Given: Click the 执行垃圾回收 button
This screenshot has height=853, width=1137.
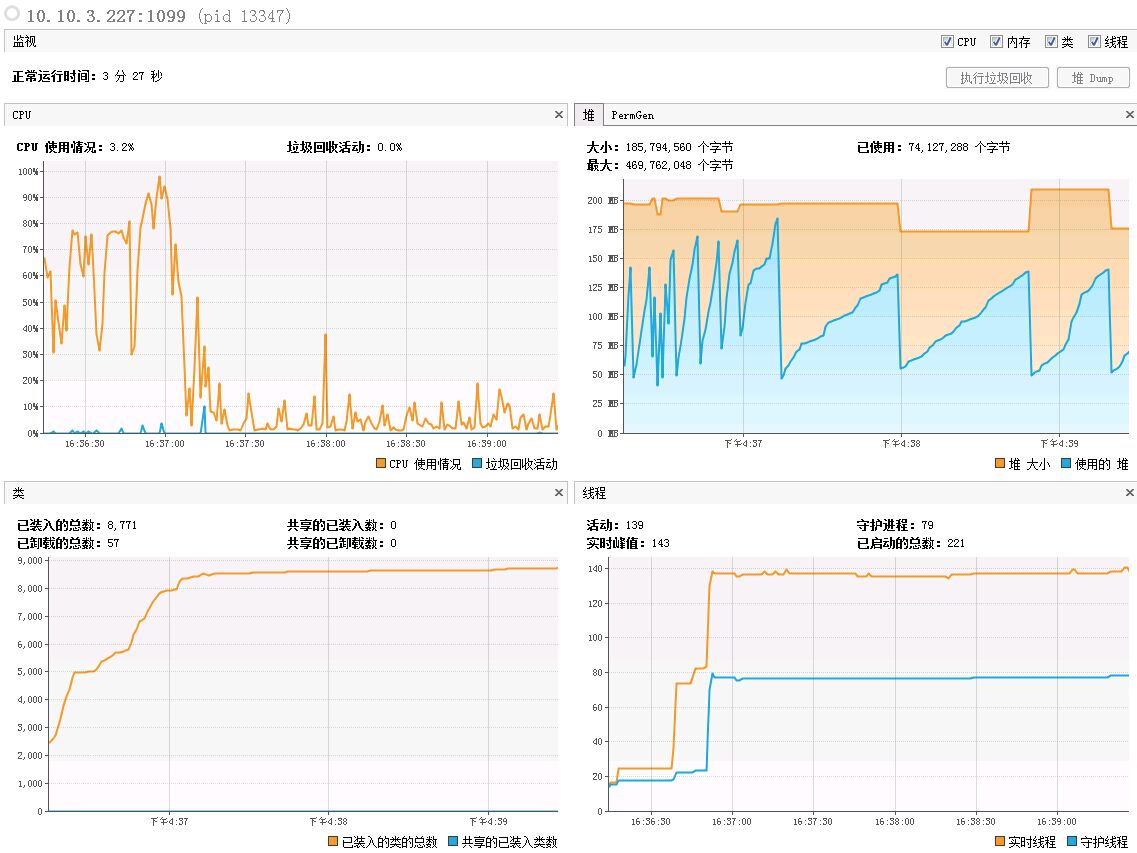Looking at the screenshot, I should (x=997, y=78).
